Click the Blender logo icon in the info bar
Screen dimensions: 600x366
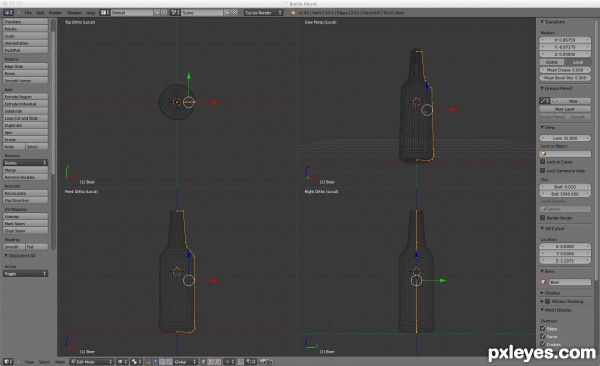click(293, 13)
